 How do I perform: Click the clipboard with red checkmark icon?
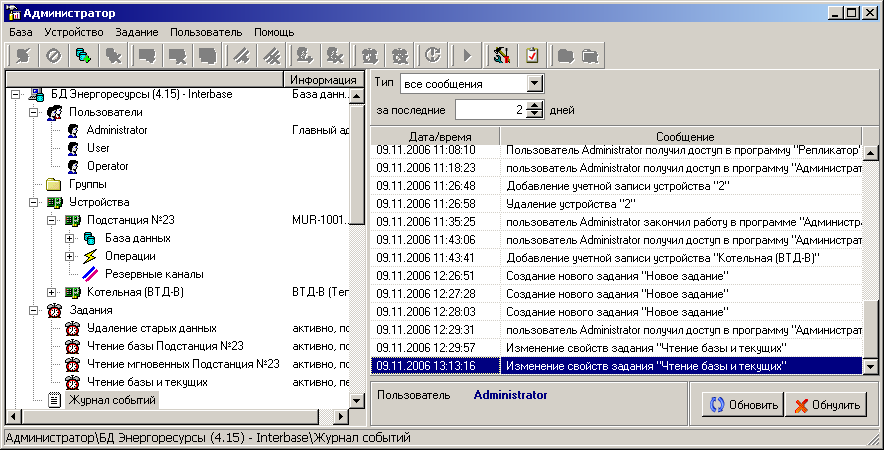(532, 55)
